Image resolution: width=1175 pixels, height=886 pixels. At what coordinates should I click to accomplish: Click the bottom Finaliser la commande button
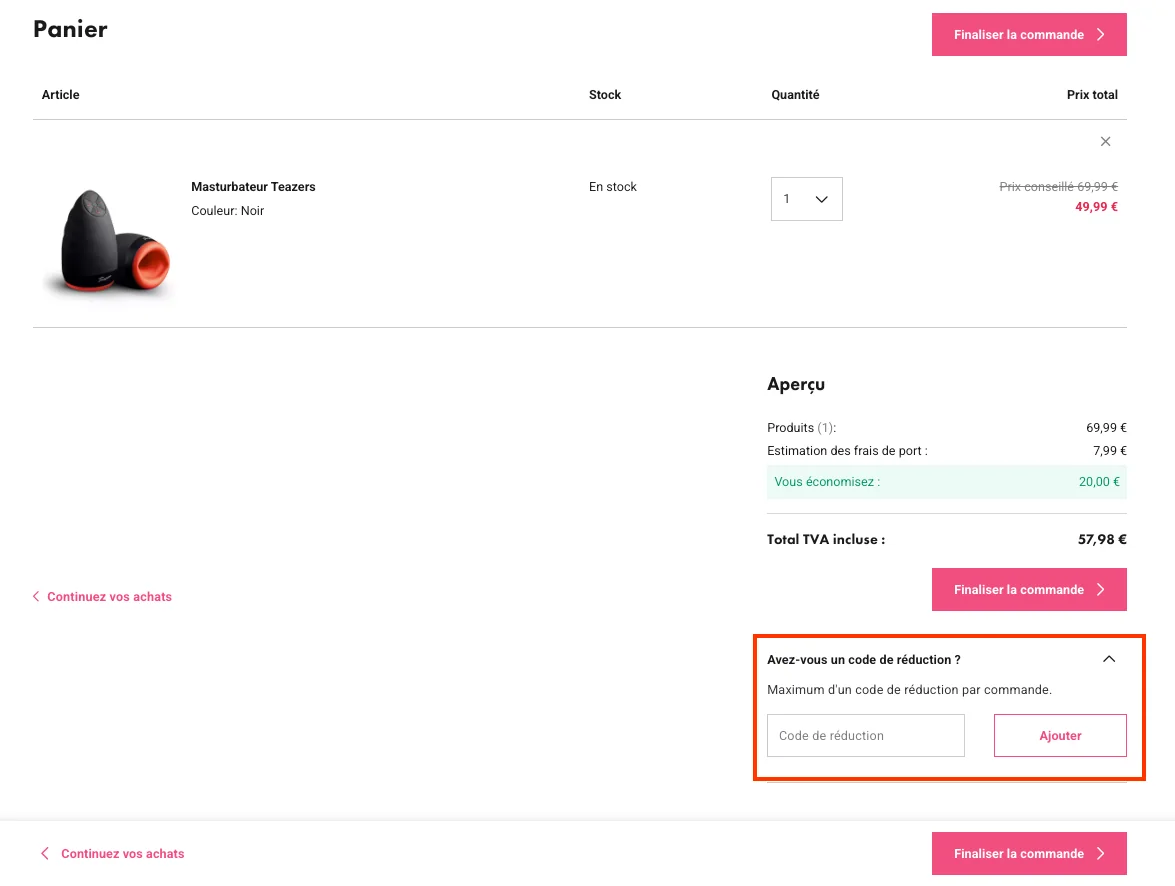pyautogui.click(x=1029, y=853)
